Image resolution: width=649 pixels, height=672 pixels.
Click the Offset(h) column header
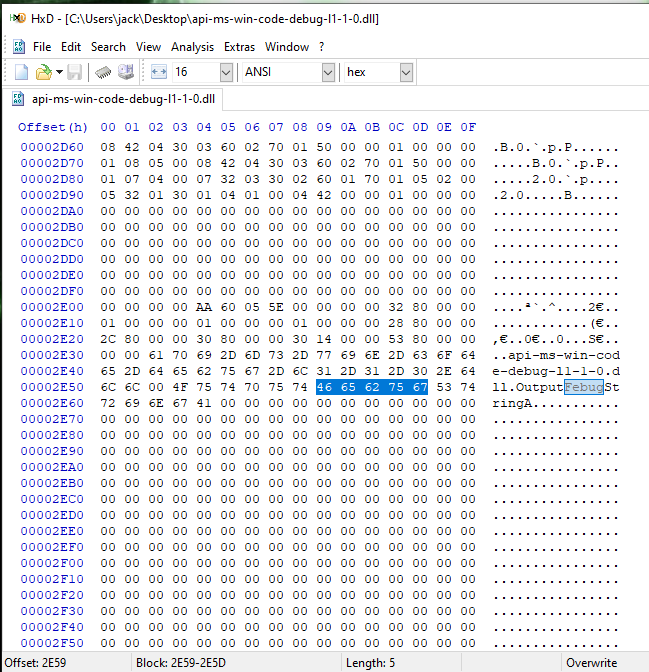(x=53, y=127)
